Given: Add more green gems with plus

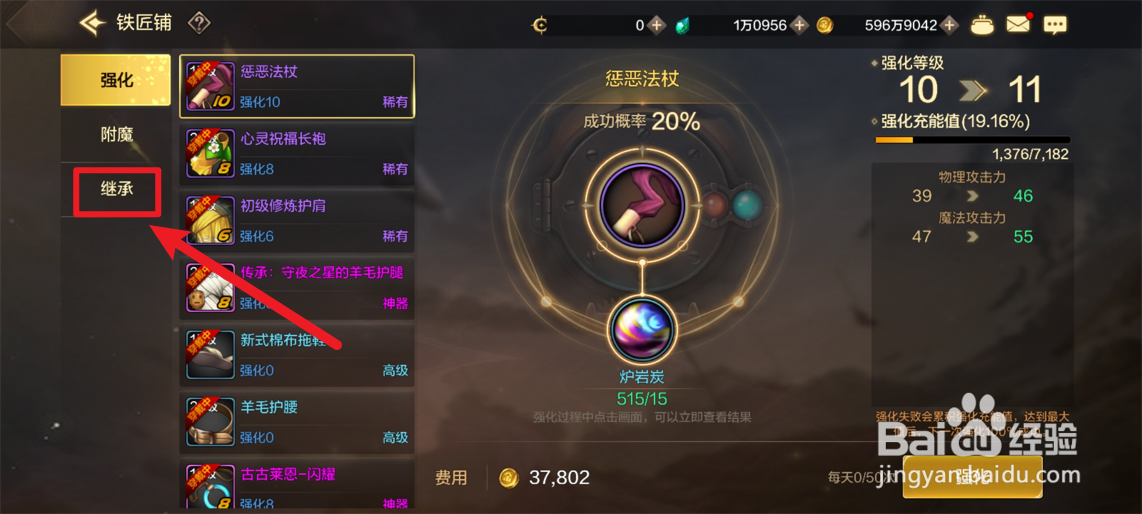Looking at the screenshot, I should click(800, 25).
